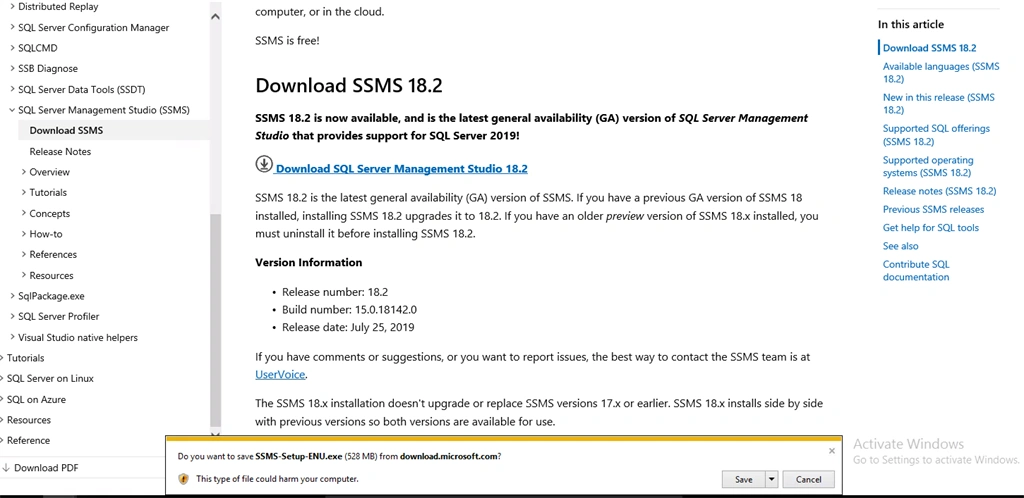This screenshot has width=1024, height=498.
Task: Jump to Release notes (SSMS 18.2)
Action: pos(939,191)
